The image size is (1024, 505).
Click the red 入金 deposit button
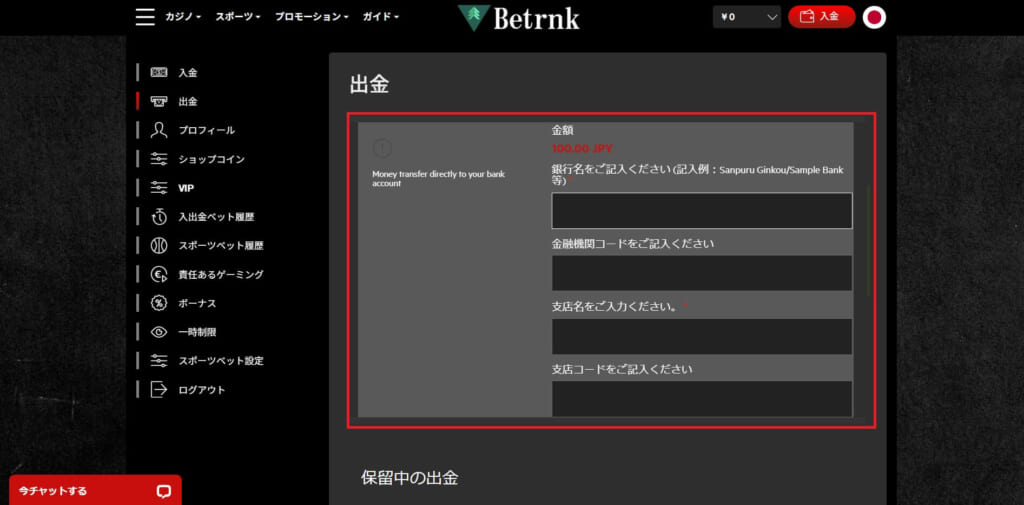pyautogui.click(x=821, y=17)
